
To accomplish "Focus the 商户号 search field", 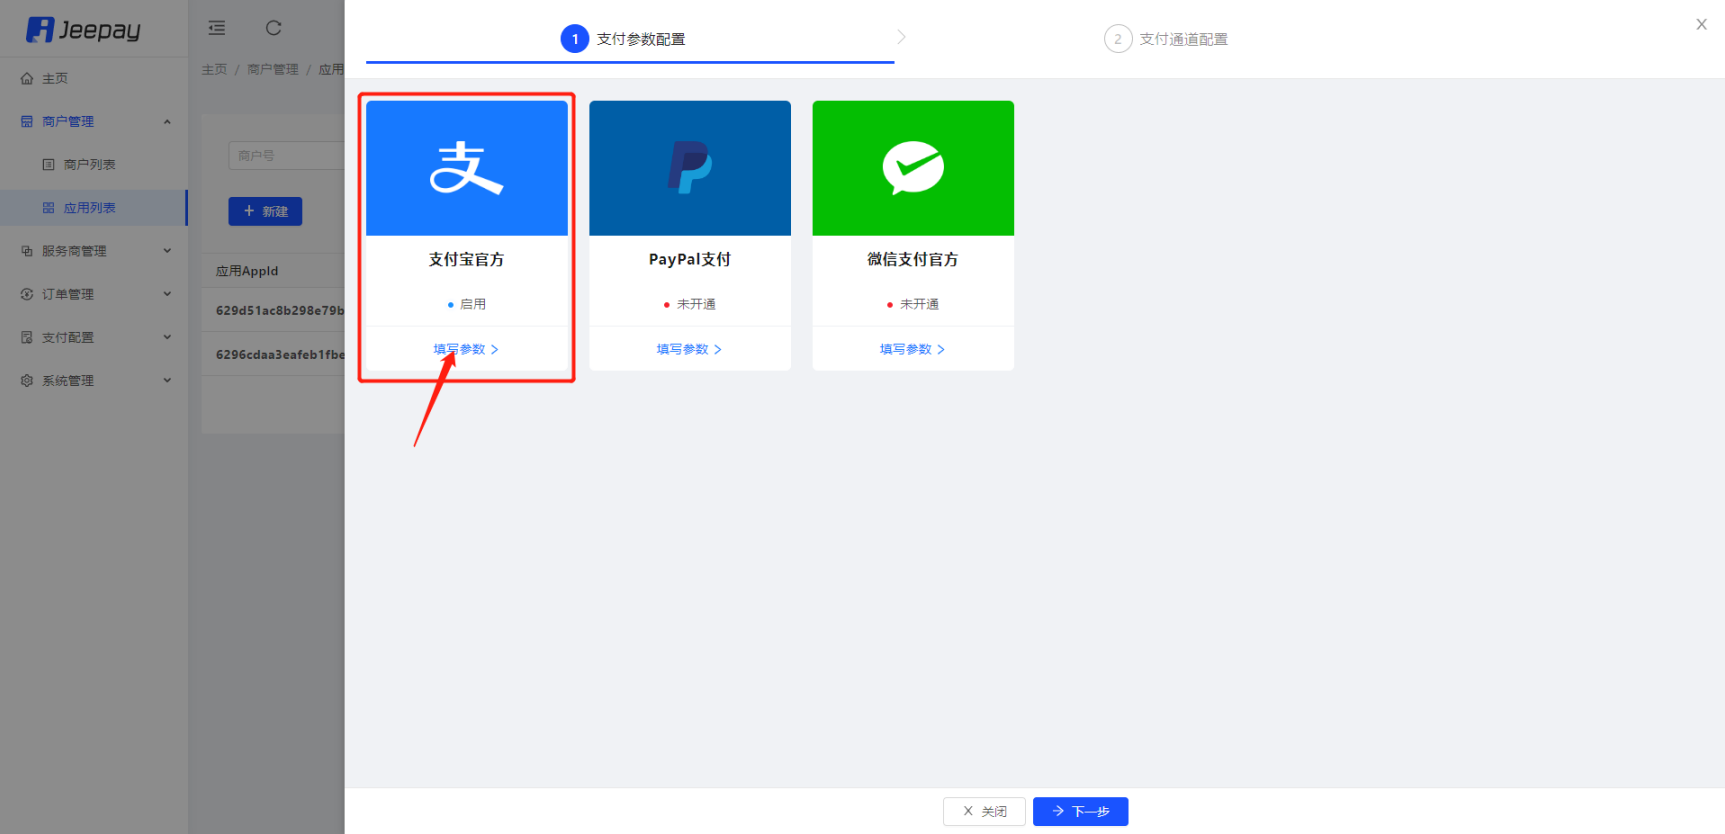I will tap(286, 155).
